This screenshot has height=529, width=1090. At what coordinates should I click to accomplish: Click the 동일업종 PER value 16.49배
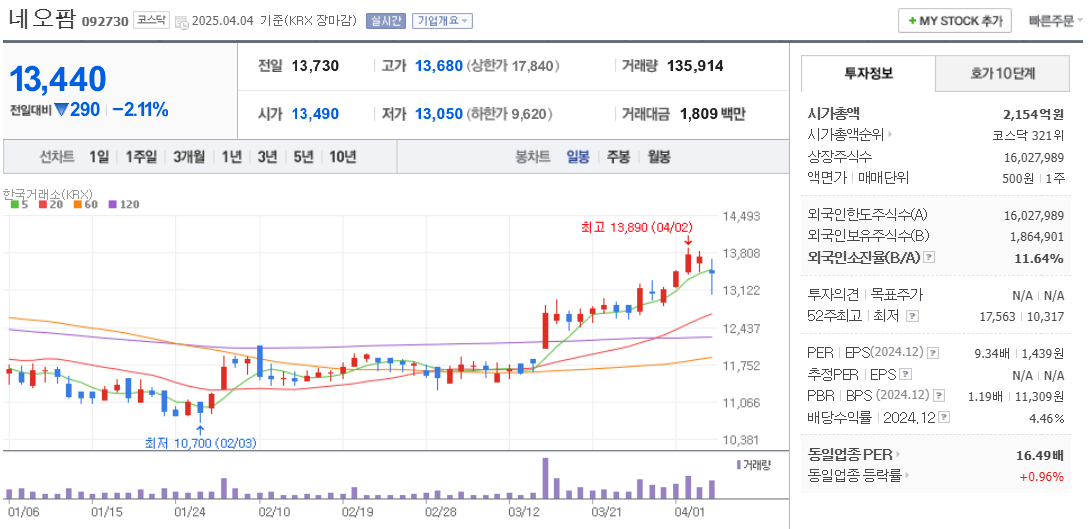coord(1040,455)
